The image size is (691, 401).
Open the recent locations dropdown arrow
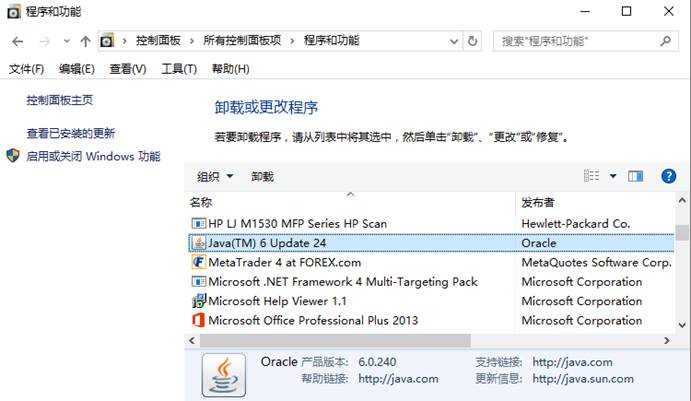67,41
